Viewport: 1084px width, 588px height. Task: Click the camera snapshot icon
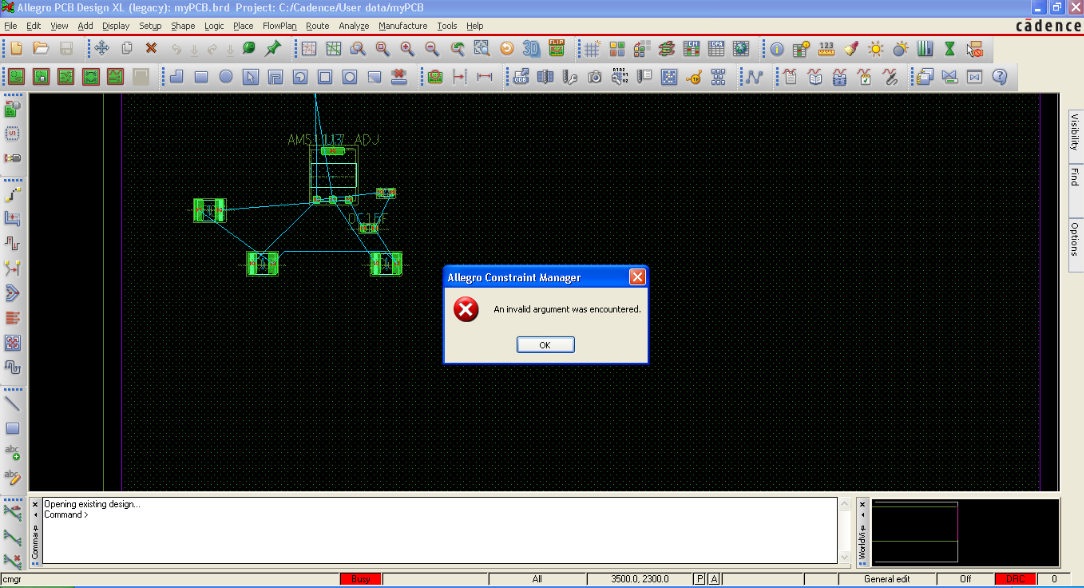pyautogui.click(x=595, y=77)
